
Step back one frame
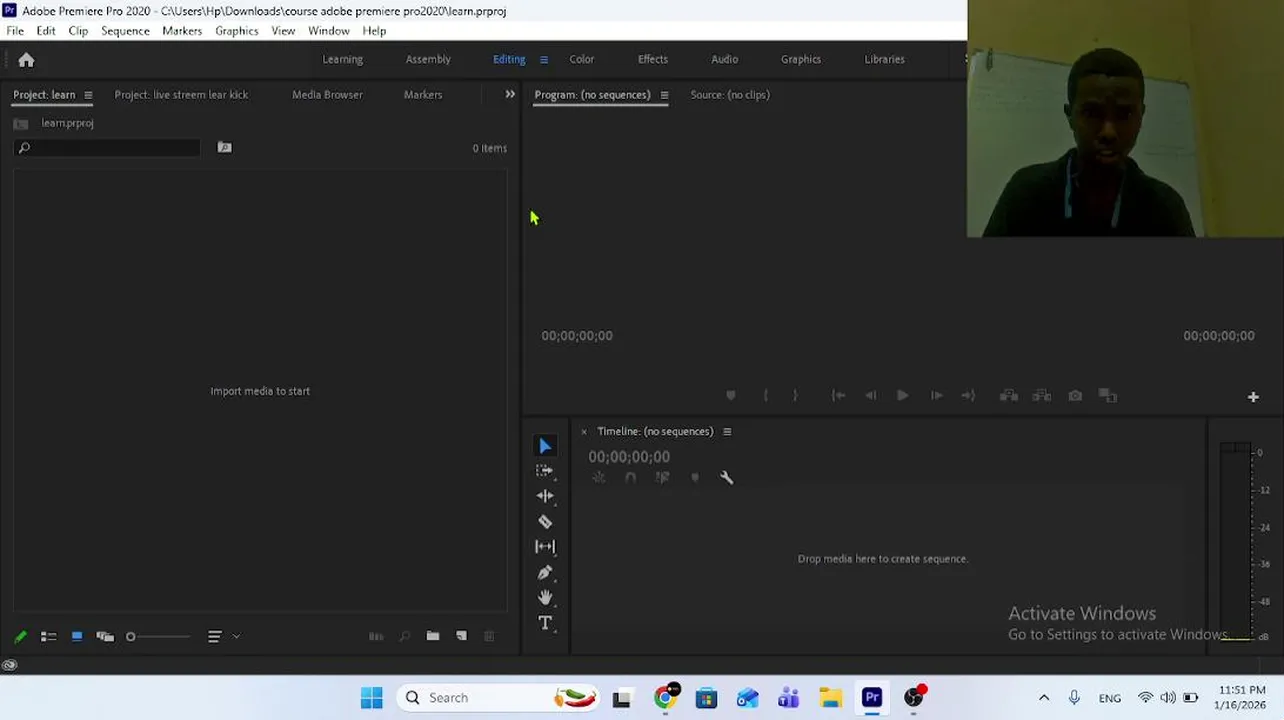tap(871, 396)
